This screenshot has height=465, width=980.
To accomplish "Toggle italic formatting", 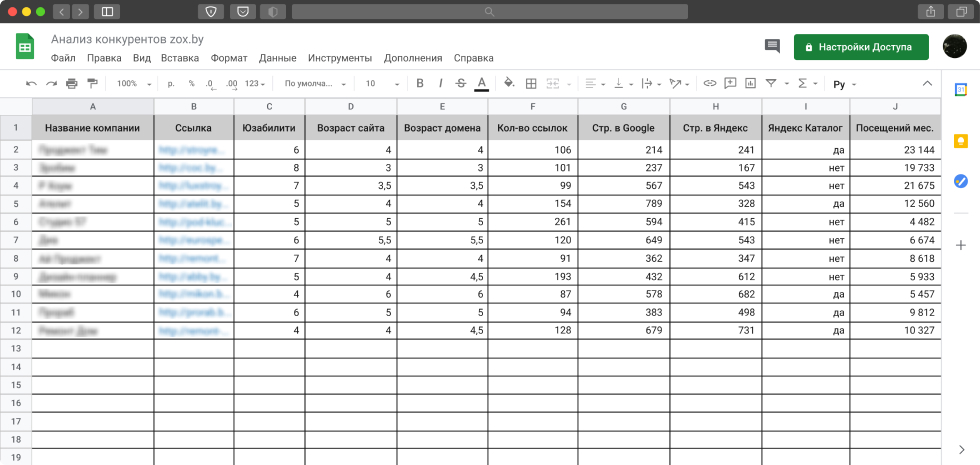I will point(440,84).
